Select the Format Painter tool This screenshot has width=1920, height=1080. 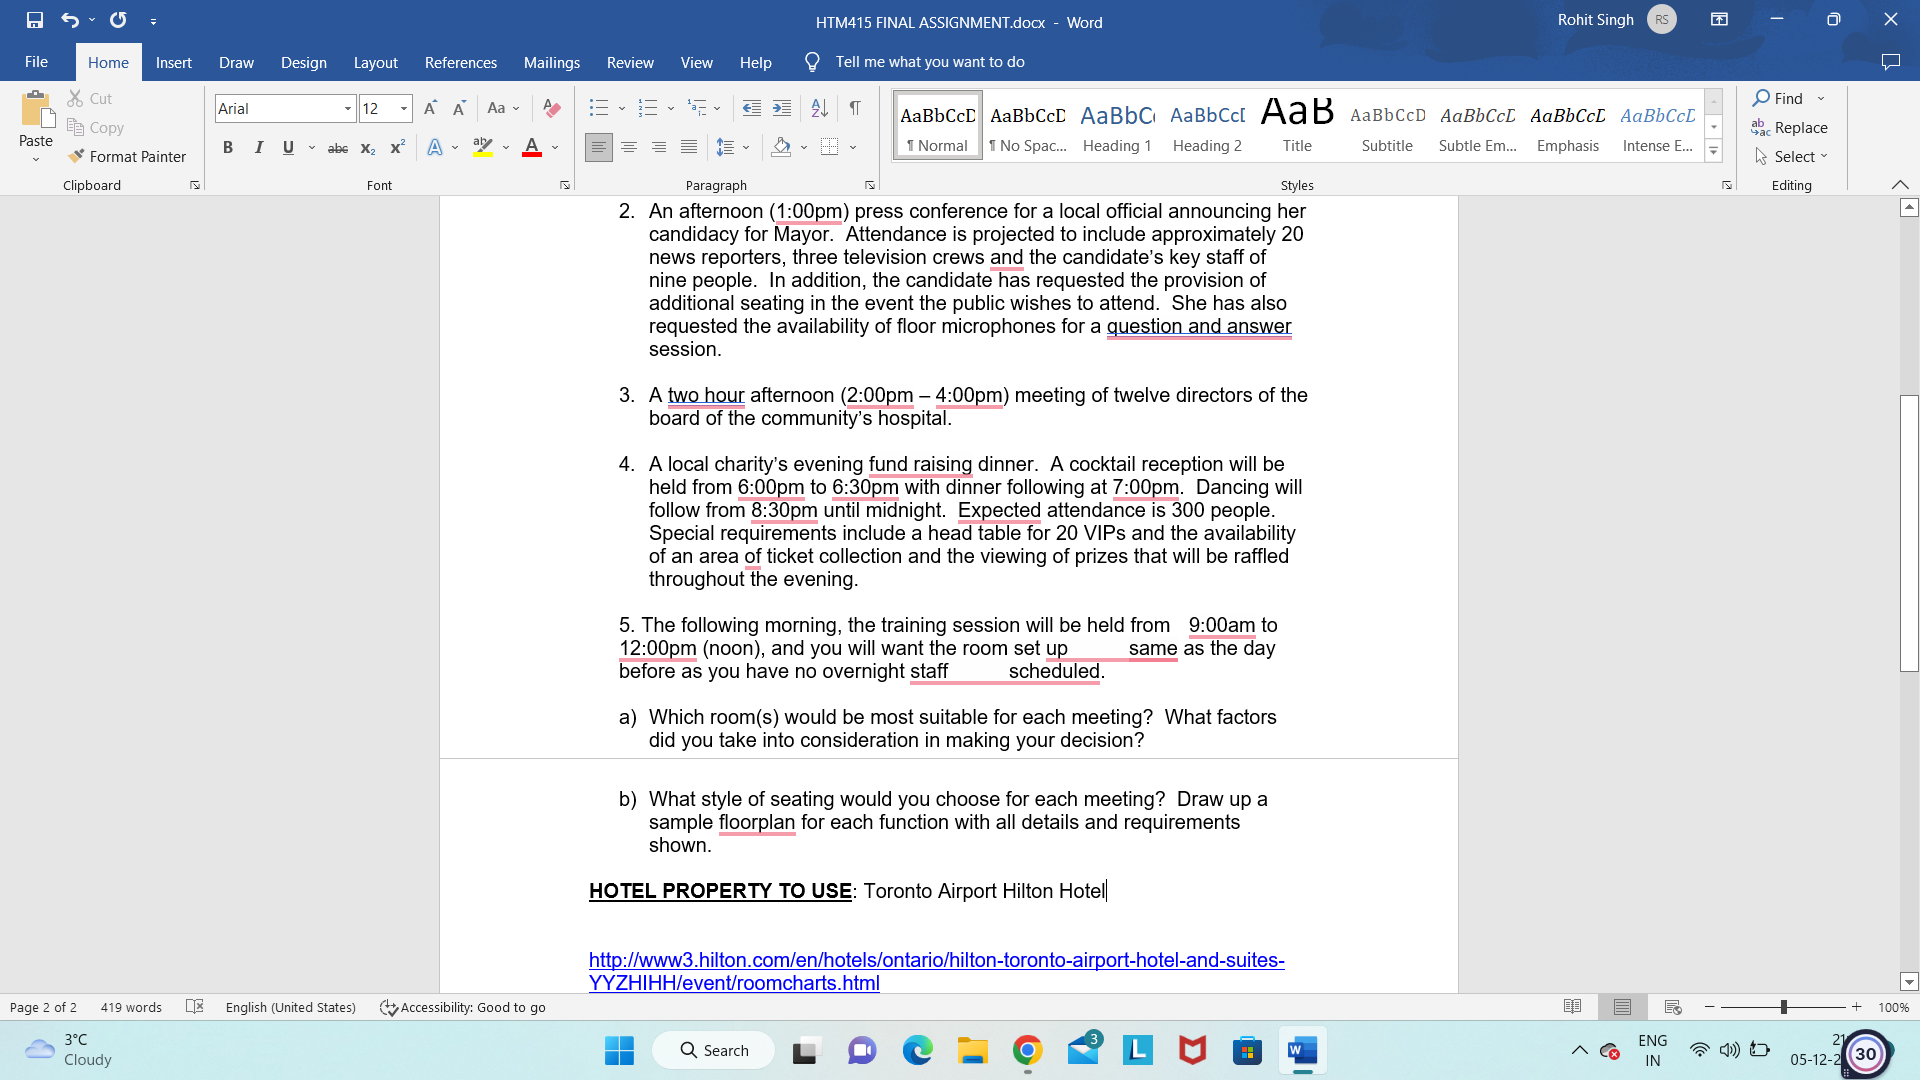coord(128,156)
